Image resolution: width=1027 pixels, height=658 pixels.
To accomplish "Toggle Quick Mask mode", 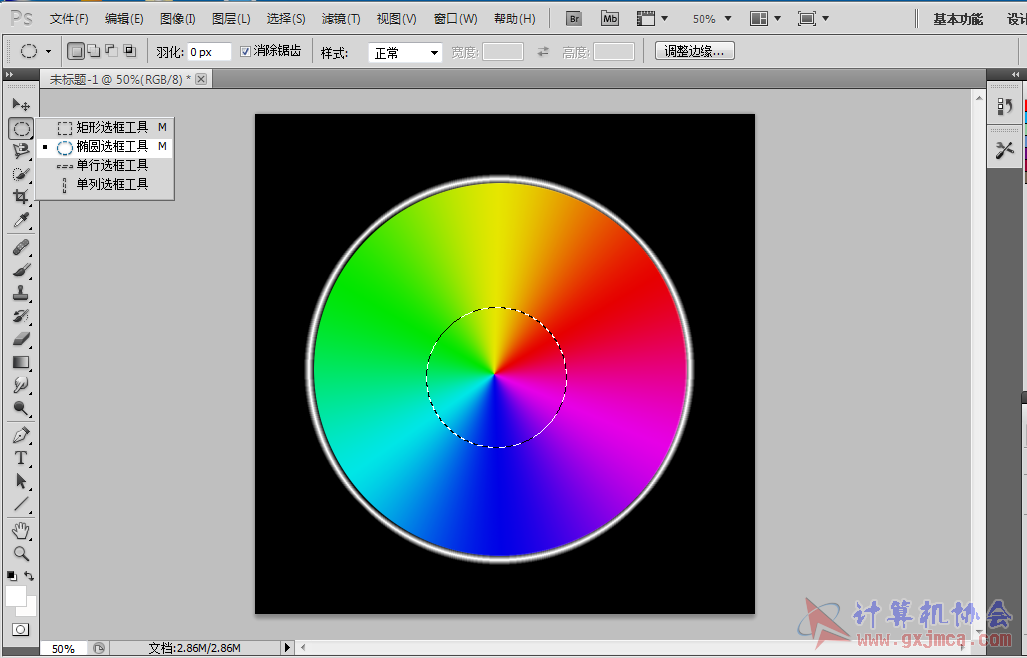I will [x=21, y=630].
